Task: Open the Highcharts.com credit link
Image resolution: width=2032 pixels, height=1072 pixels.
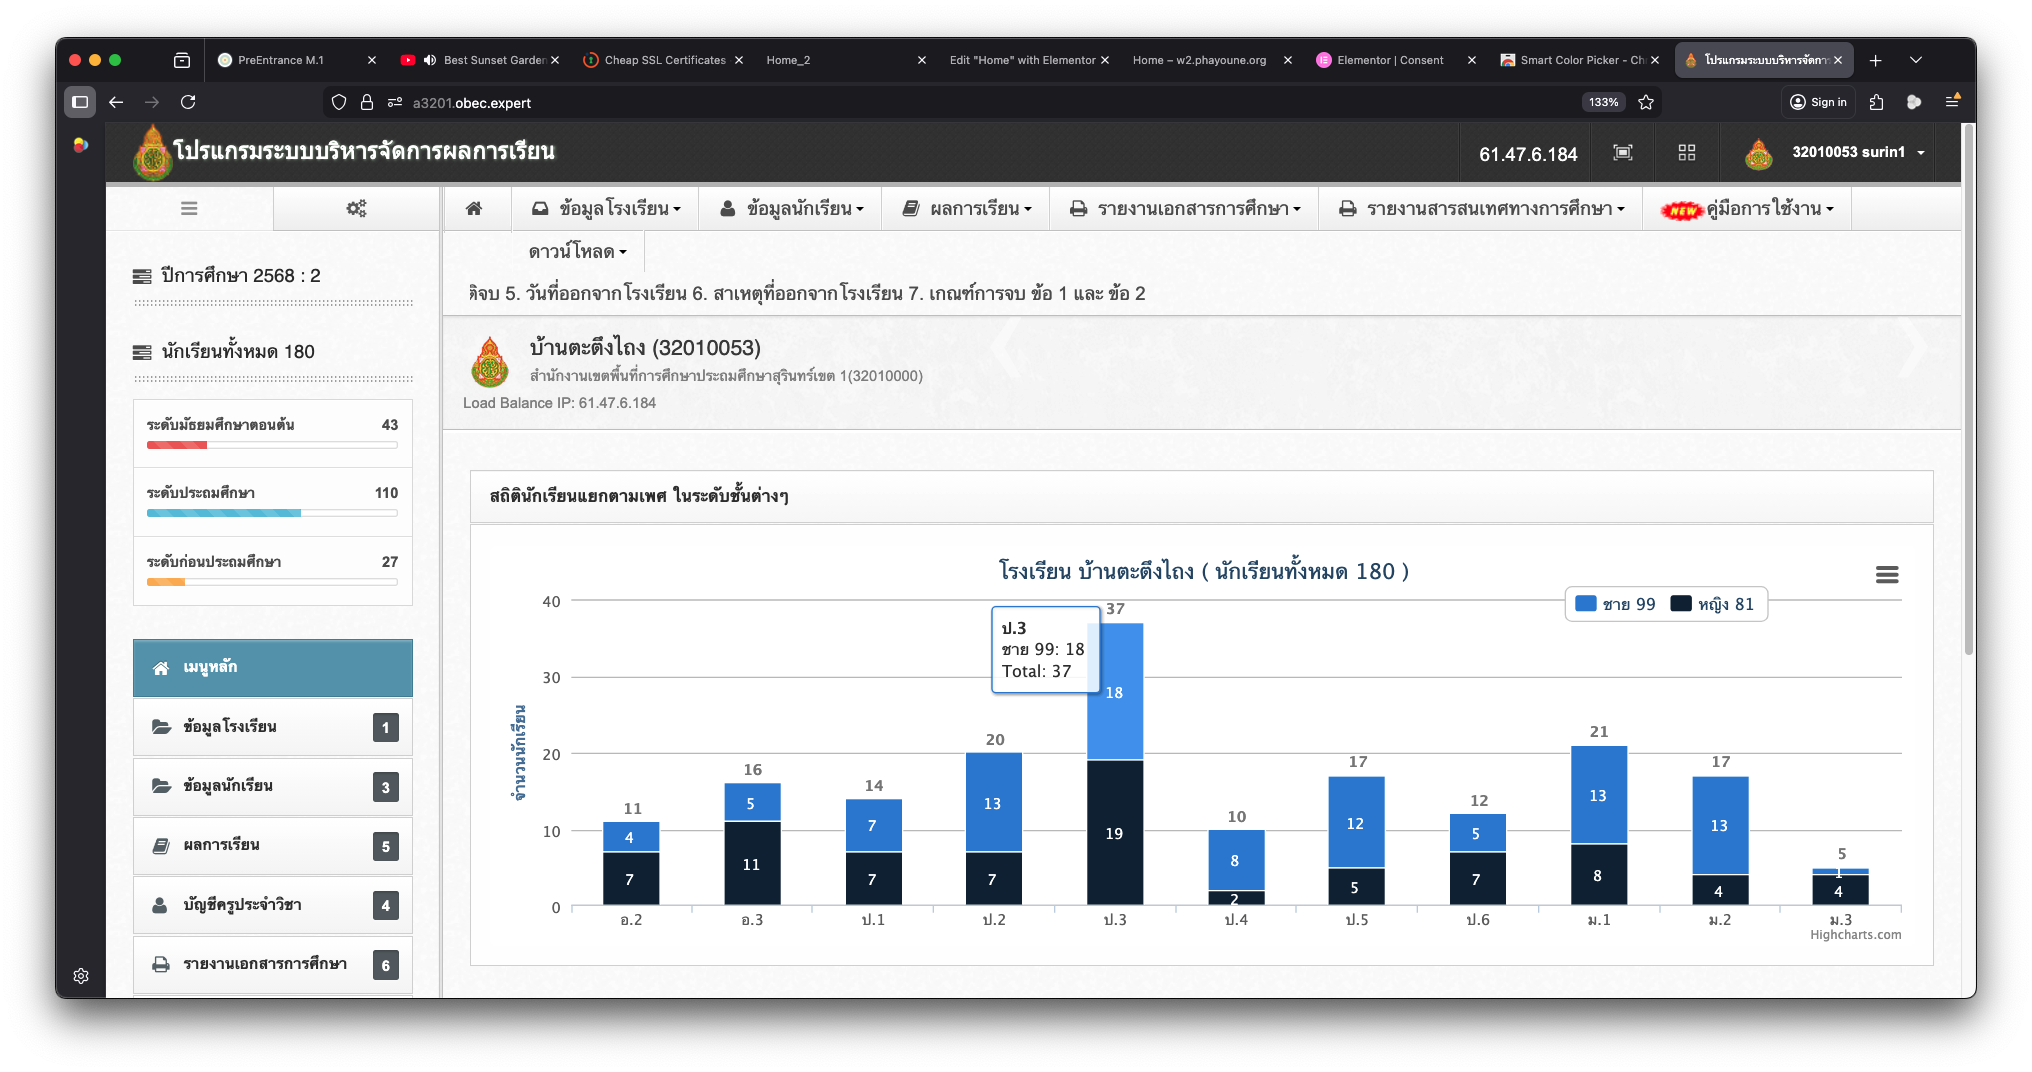Action: (x=1855, y=935)
